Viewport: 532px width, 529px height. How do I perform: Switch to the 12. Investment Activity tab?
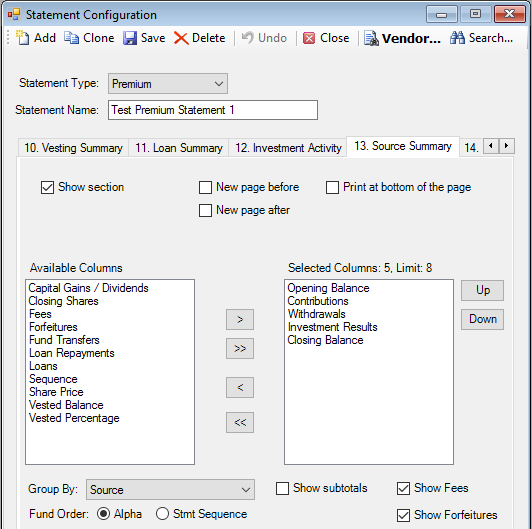[288, 148]
